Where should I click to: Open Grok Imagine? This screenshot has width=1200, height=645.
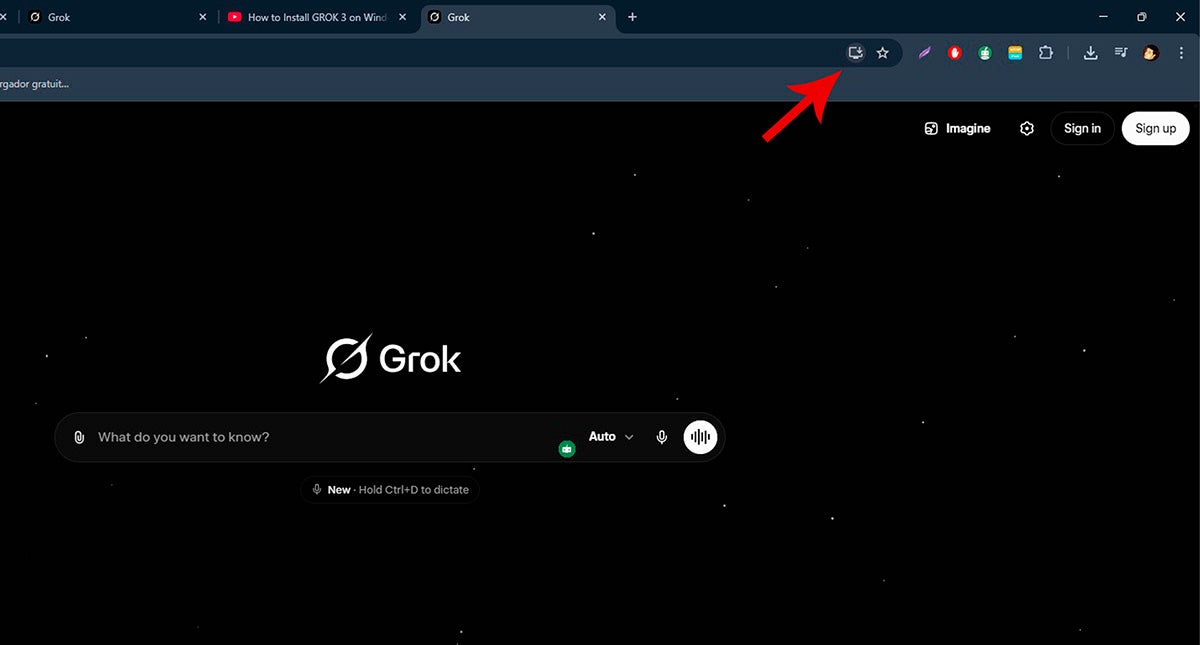[x=956, y=128]
